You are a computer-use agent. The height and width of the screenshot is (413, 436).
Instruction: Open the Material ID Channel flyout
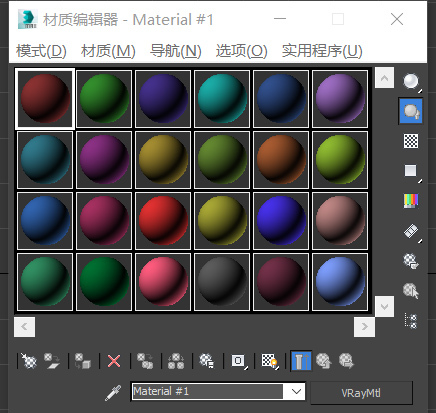tap(239, 361)
